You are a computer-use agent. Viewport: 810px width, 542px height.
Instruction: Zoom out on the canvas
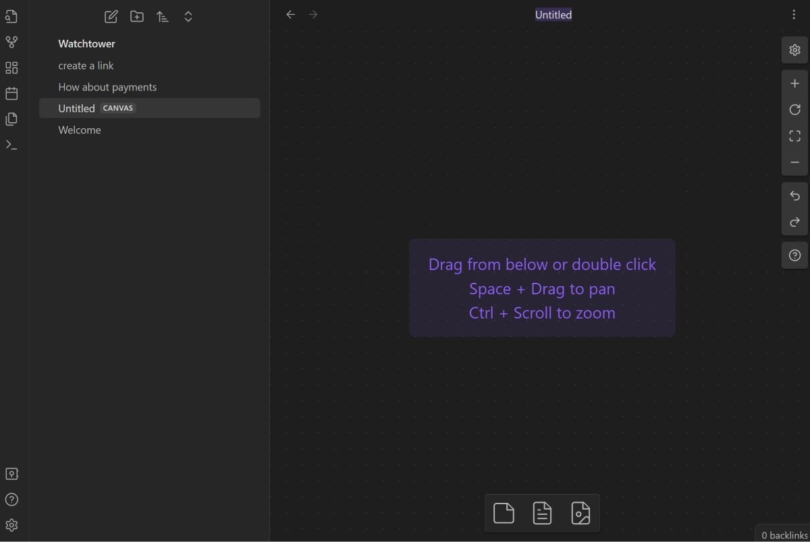(795, 162)
